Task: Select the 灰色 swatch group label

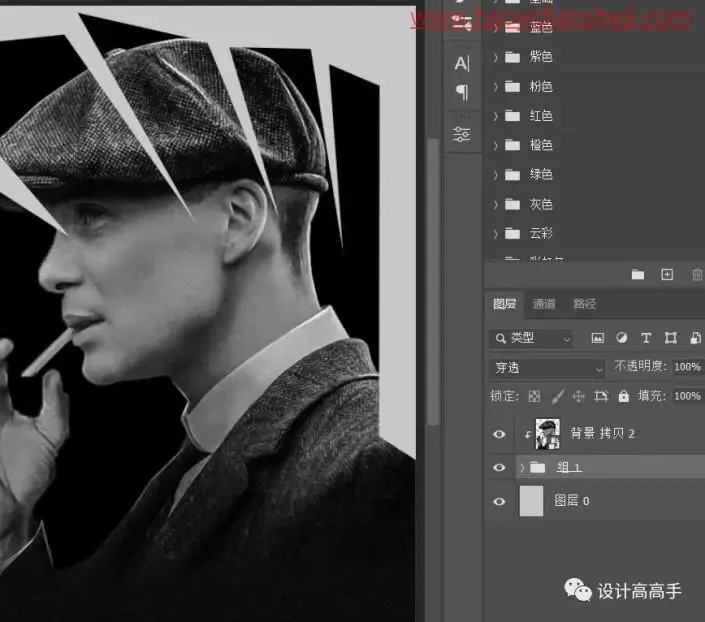Action: coord(541,204)
